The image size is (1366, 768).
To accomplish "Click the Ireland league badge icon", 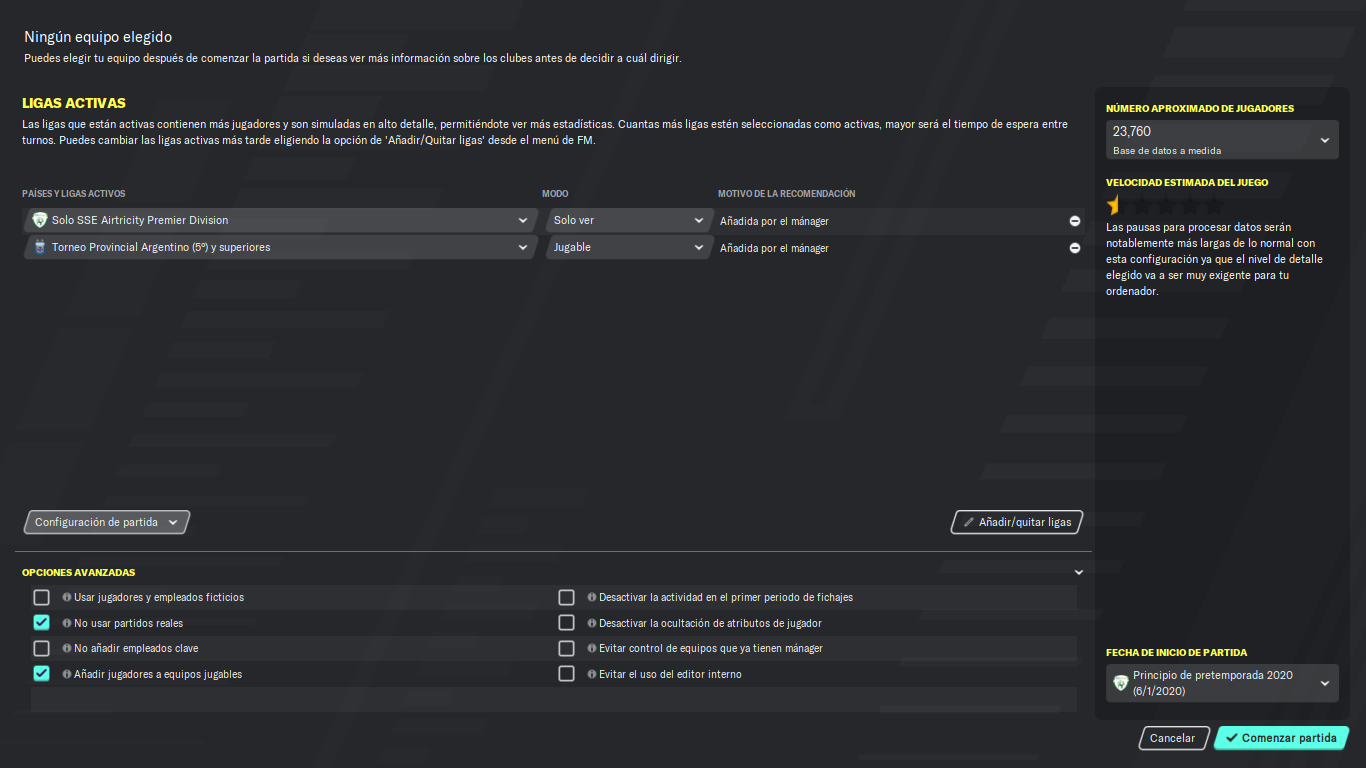I will 40,220.
